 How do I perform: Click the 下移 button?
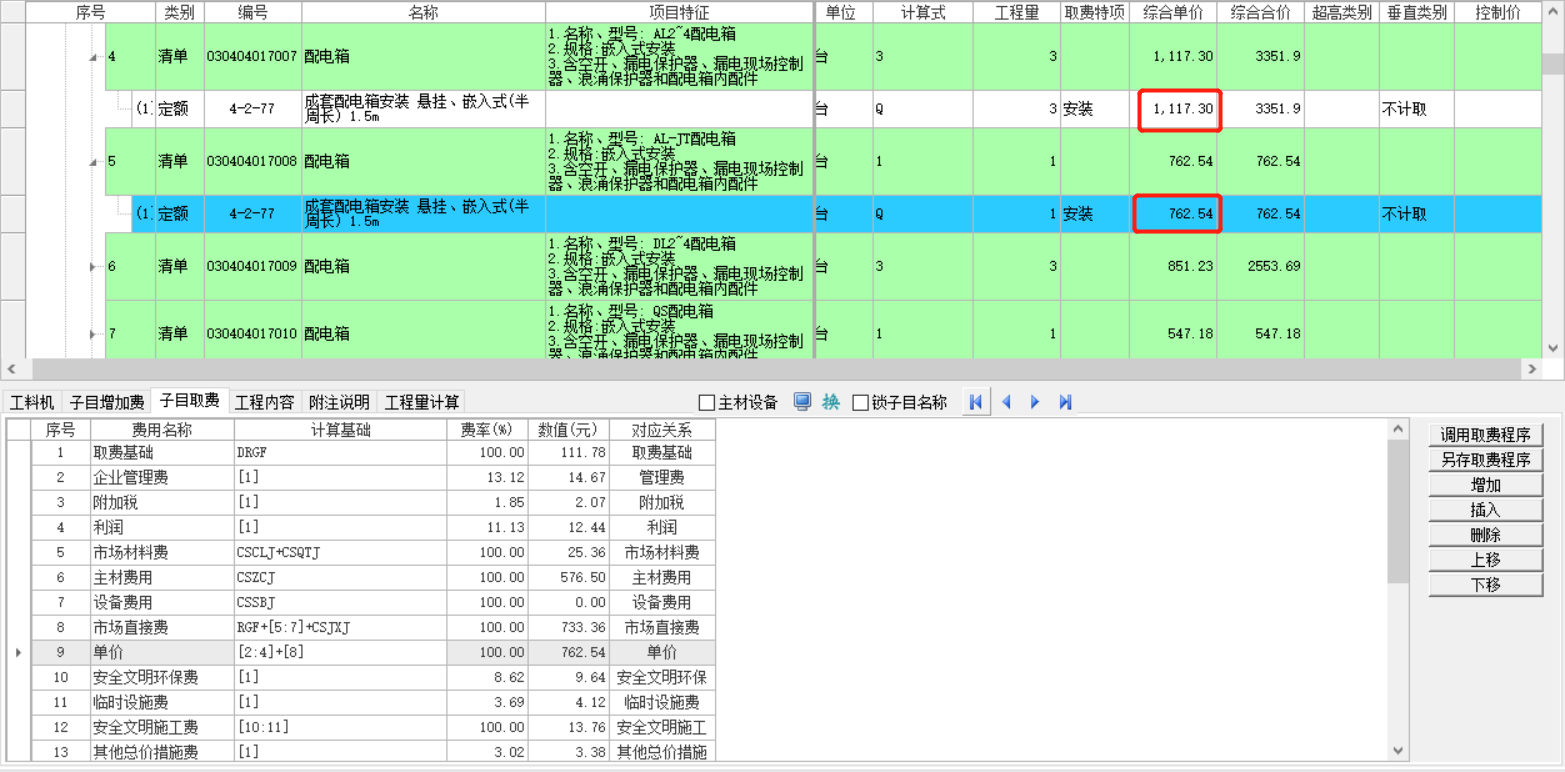(1485, 585)
